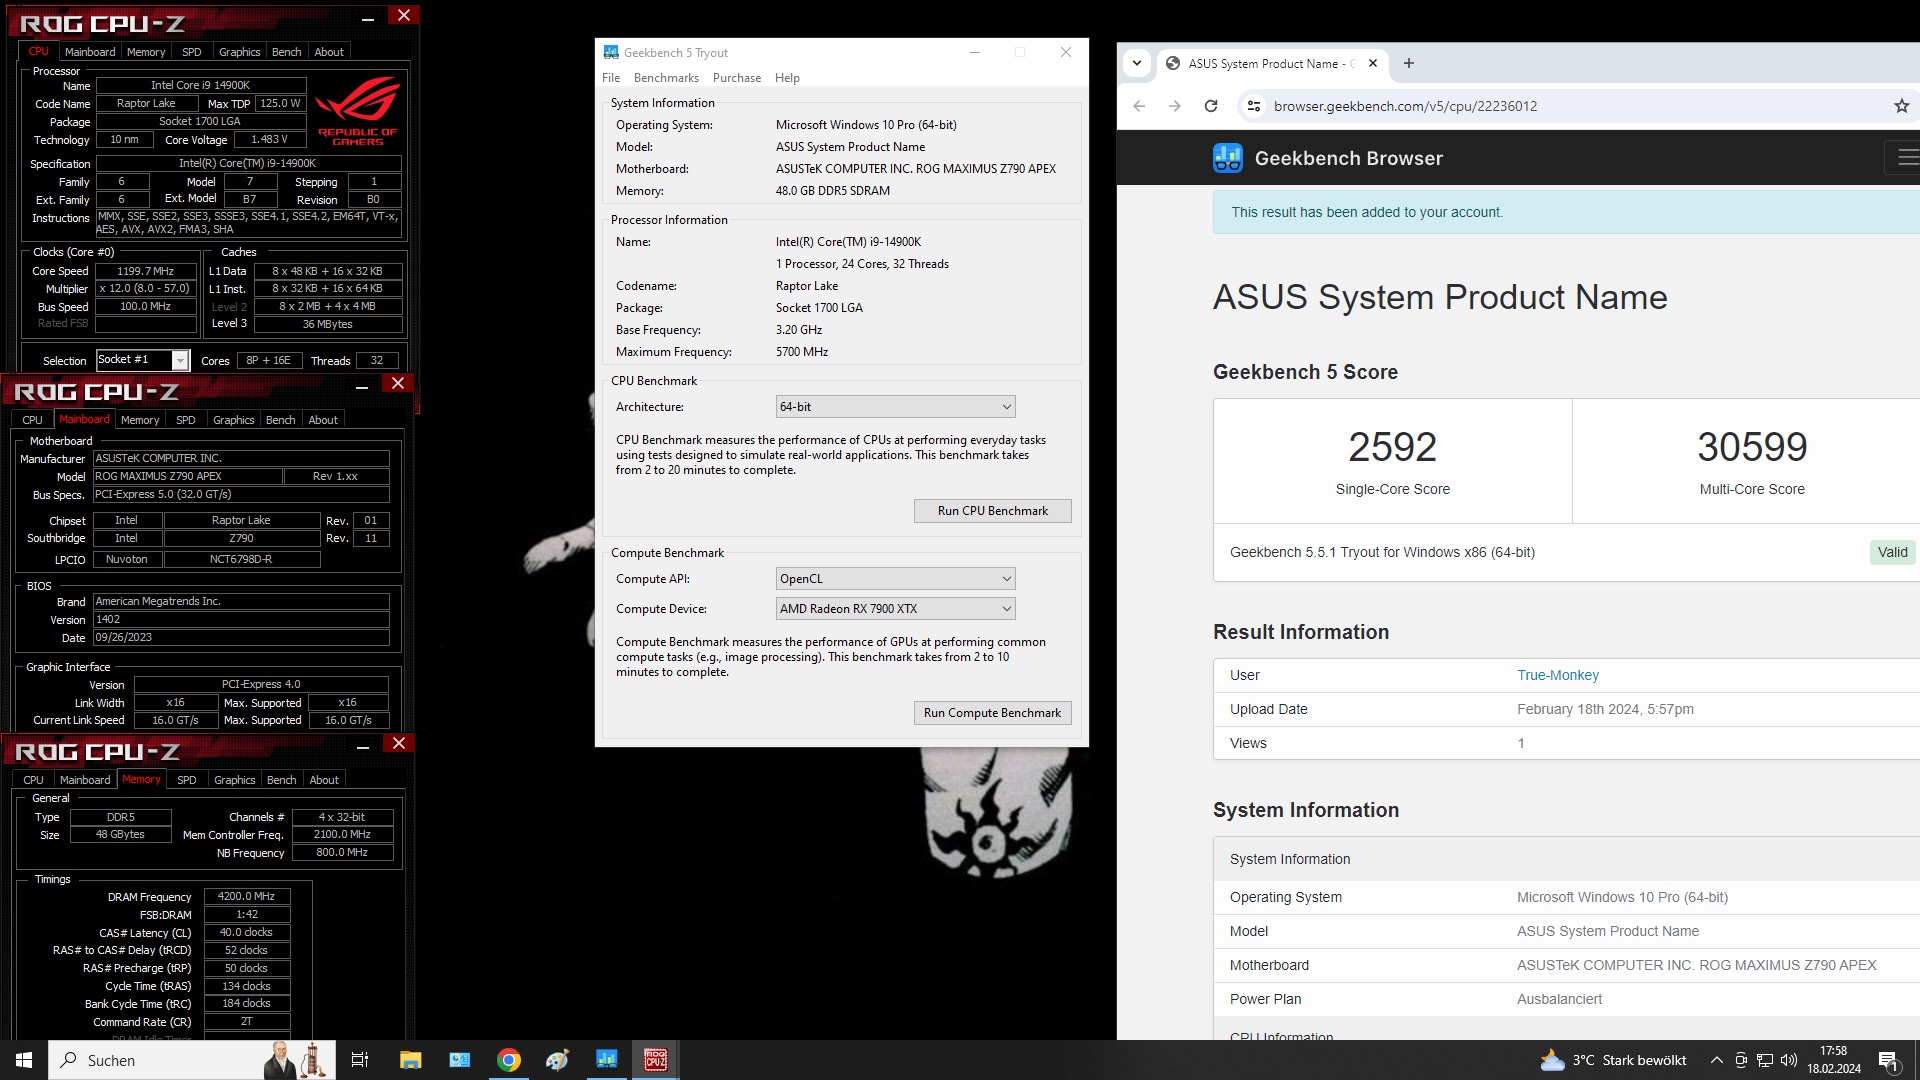Open the Geekbench Browser hamburger menu
Viewport: 1920px width, 1080px height.
pos(1906,158)
